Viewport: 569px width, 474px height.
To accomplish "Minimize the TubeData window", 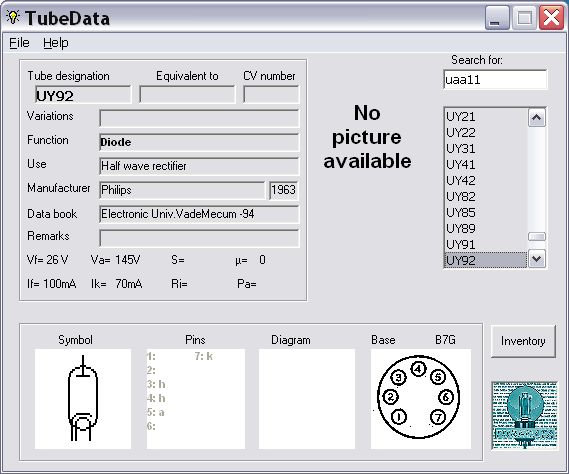I will point(497,18).
